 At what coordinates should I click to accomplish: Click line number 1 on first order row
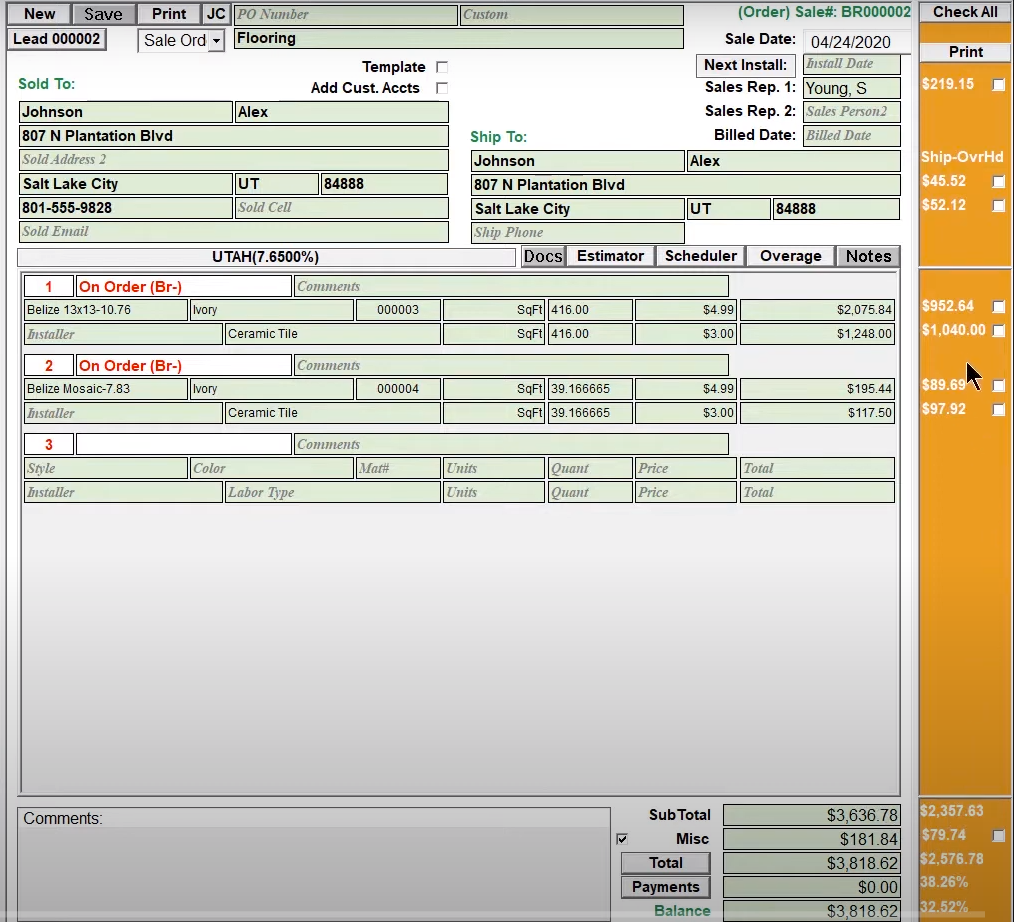click(x=48, y=286)
